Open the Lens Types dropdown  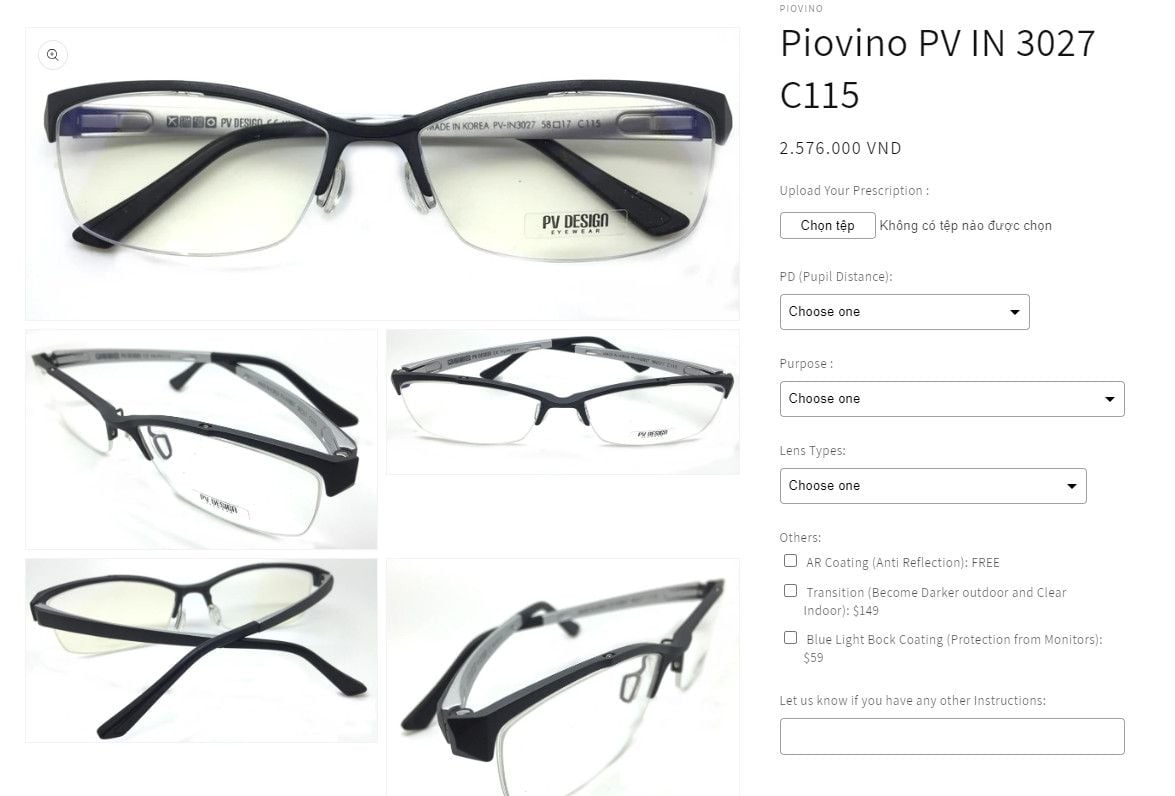click(933, 486)
